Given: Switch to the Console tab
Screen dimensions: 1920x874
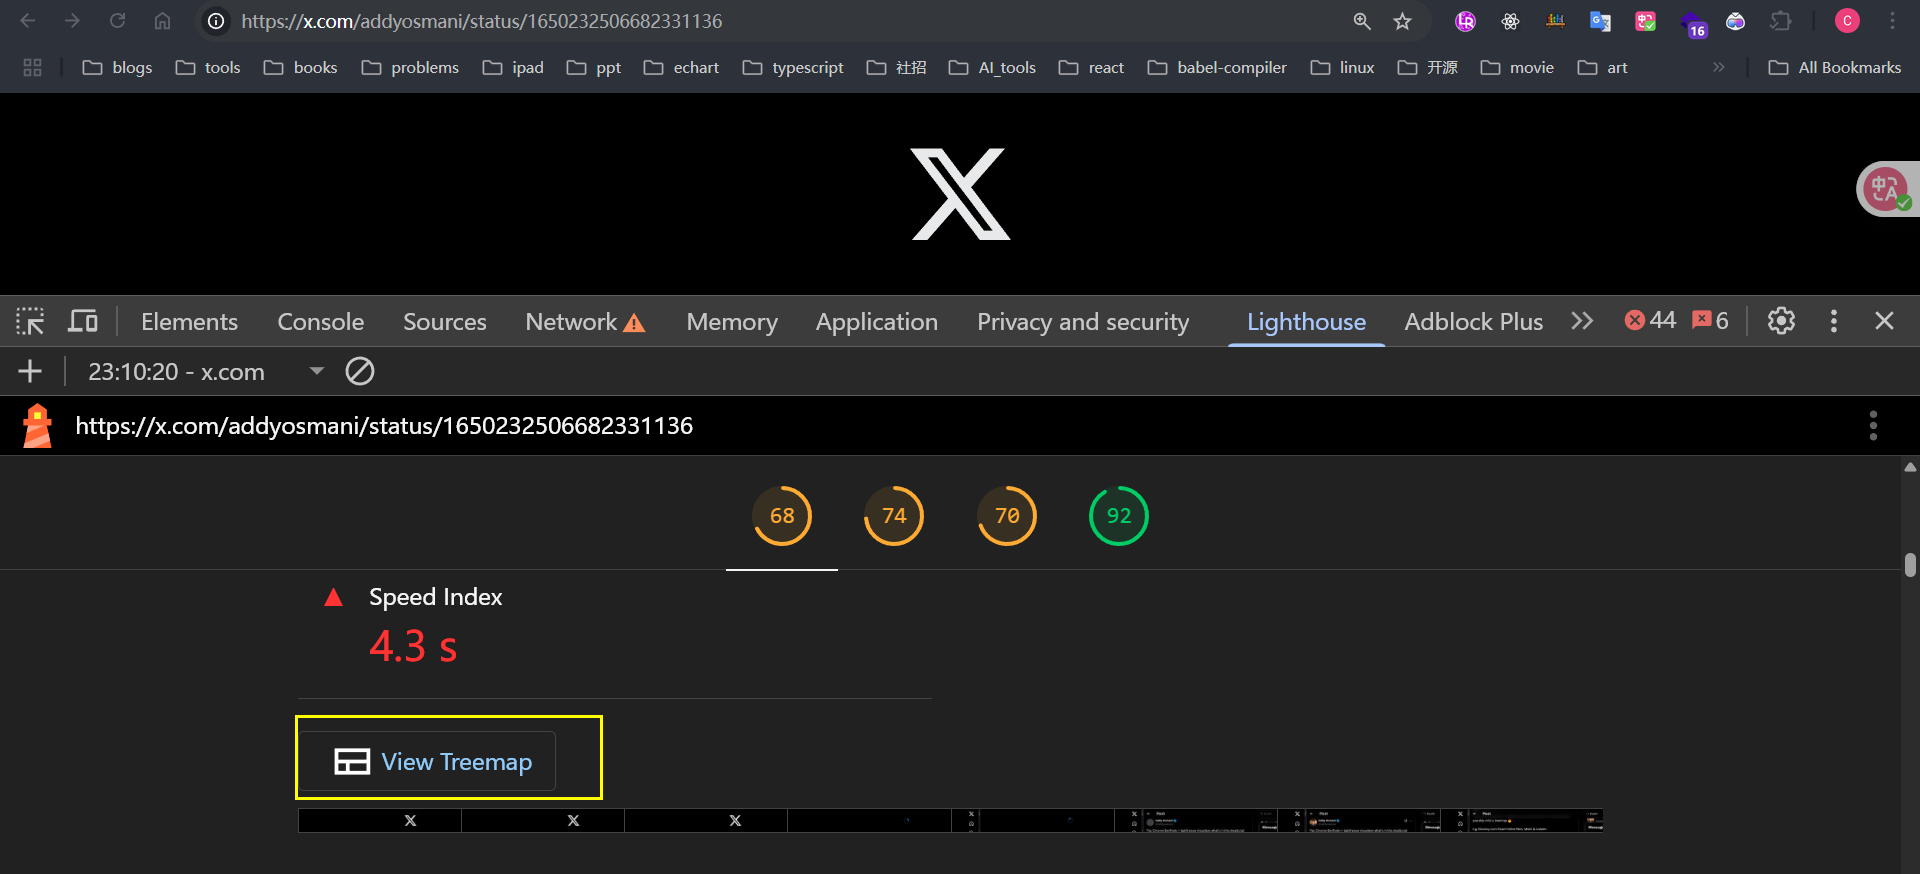Looking at the screenshot, I should coord(320,321).
